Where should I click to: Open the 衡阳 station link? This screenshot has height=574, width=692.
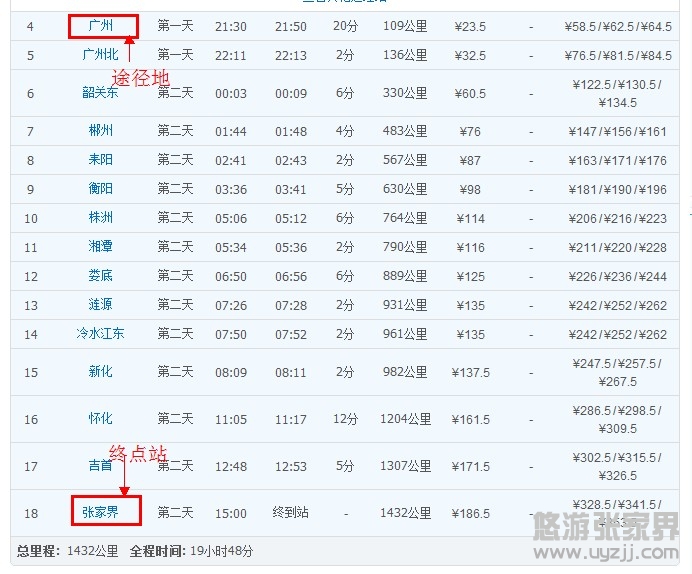101,189
